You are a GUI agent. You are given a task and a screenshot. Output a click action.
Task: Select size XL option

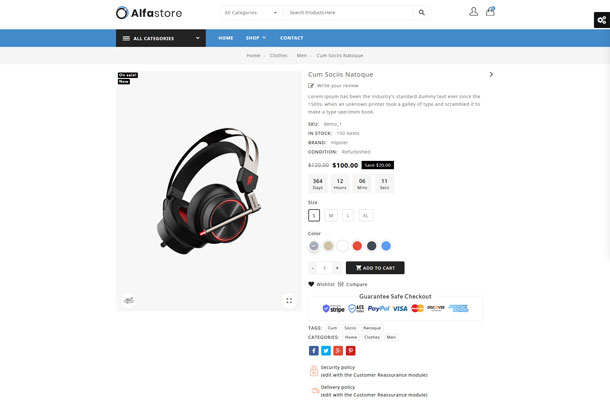tap(366, 215)
